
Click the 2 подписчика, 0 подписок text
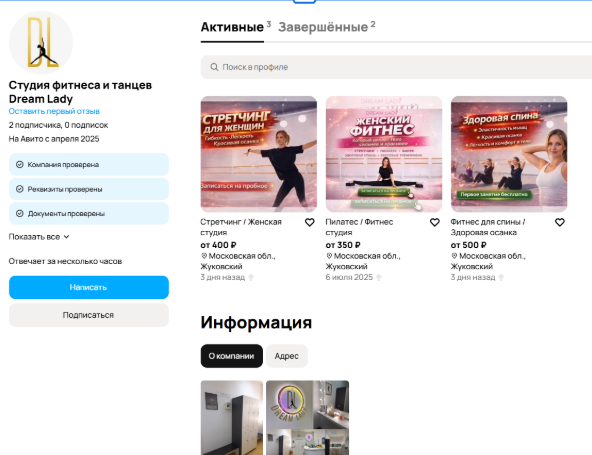click(59, 125)
